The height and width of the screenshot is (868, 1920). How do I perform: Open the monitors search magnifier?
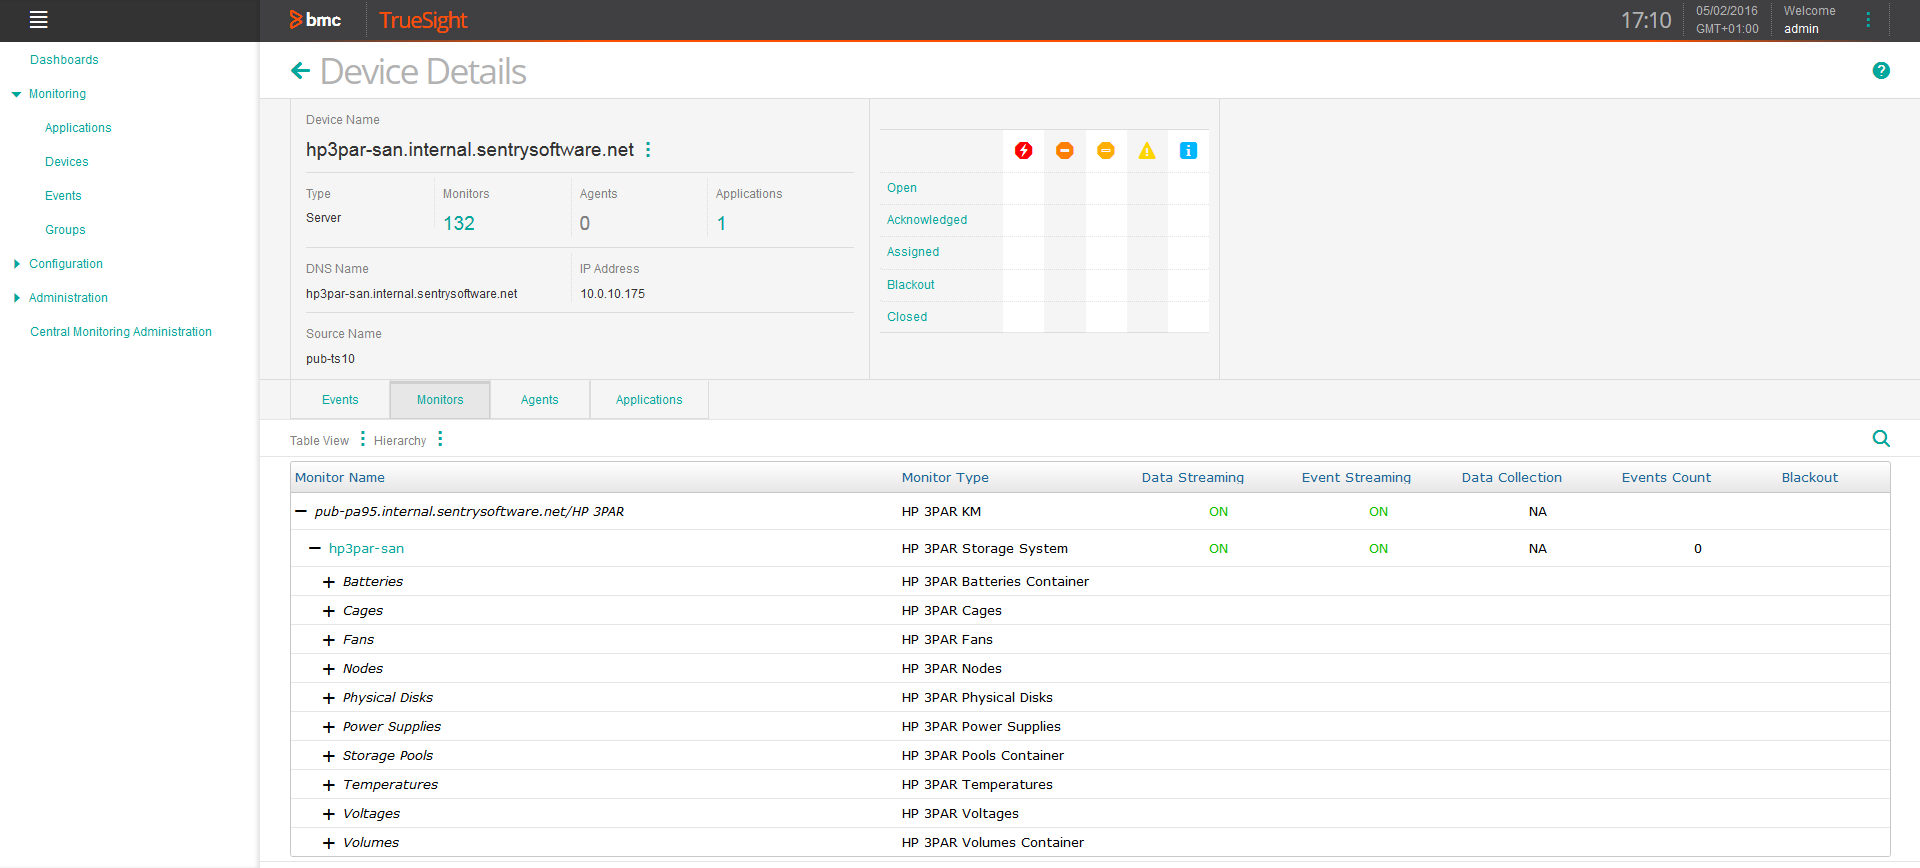pos(1881,439)
